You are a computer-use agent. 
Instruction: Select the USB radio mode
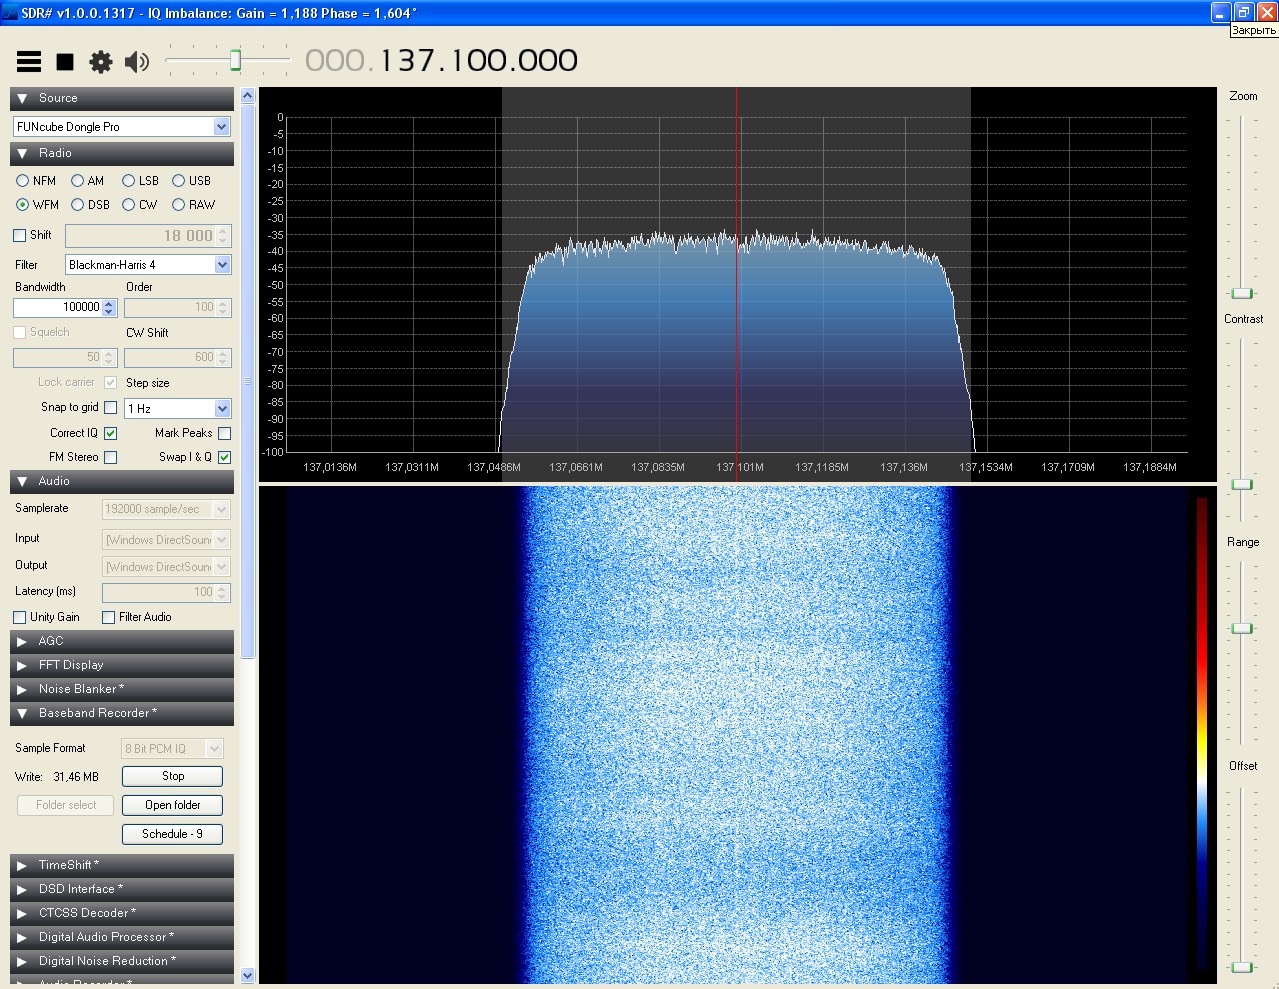point(179,181)
